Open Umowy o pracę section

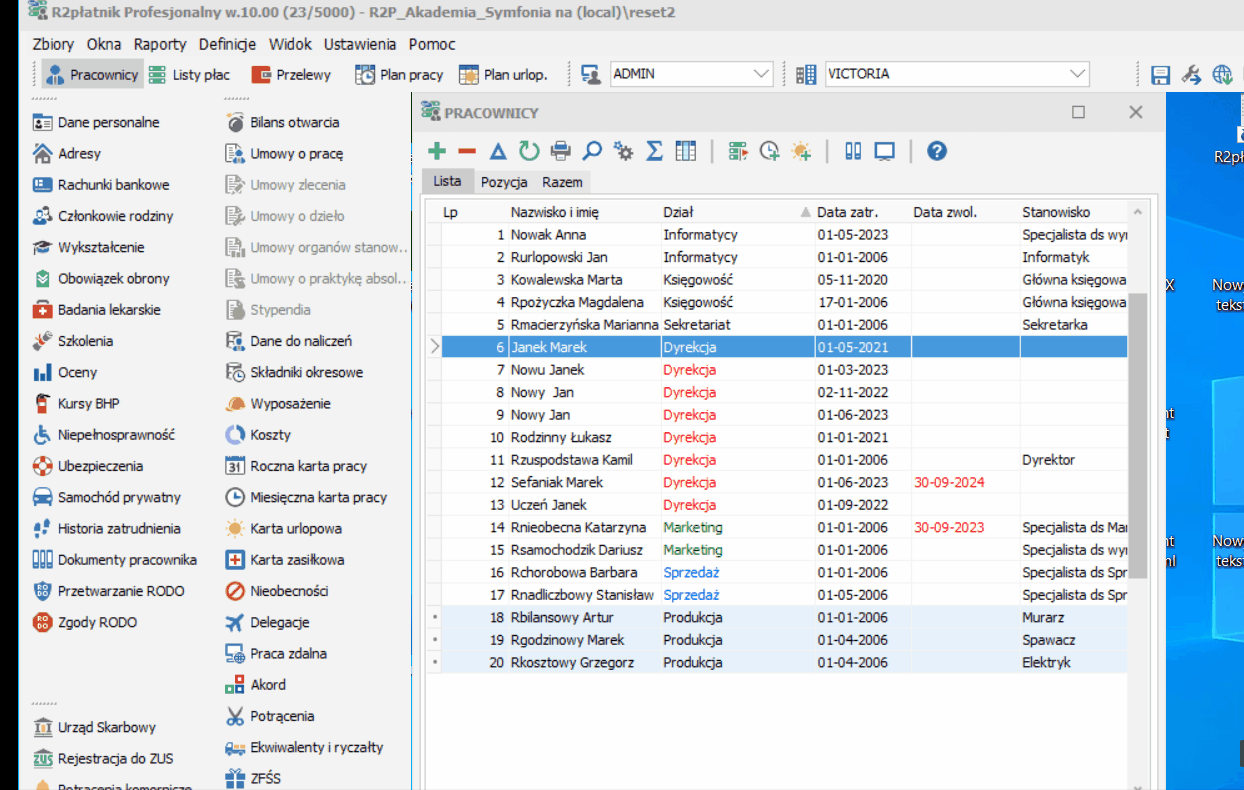(x=284, y=154)
